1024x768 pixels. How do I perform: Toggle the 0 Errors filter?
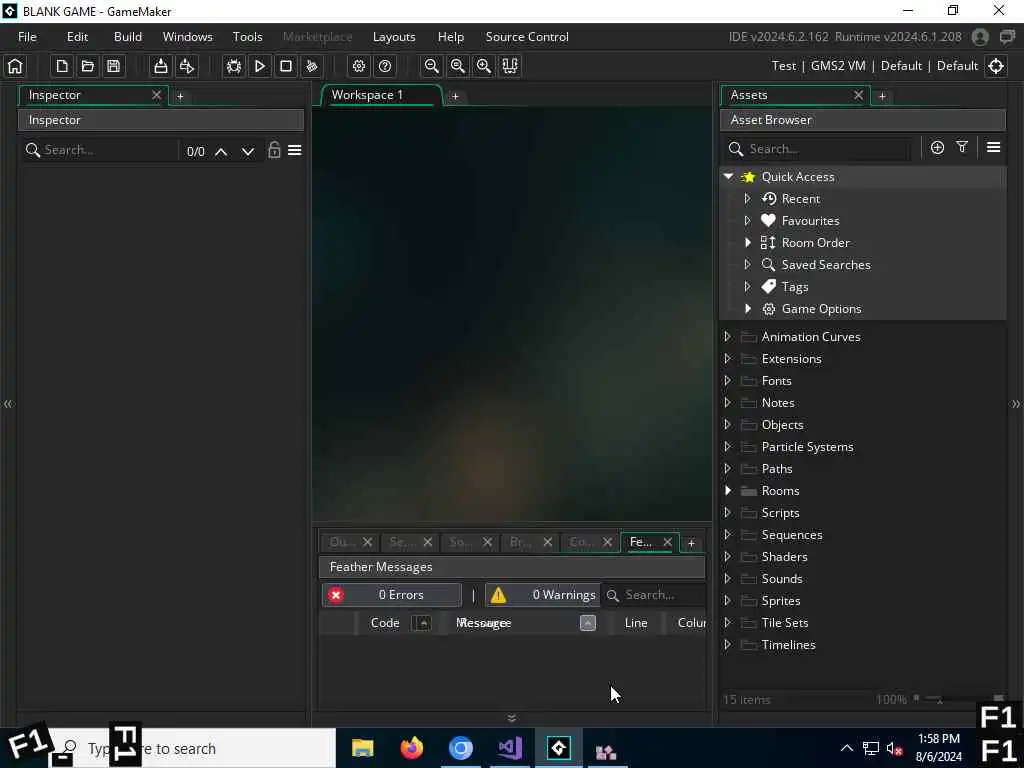click(x=392, y=595)
